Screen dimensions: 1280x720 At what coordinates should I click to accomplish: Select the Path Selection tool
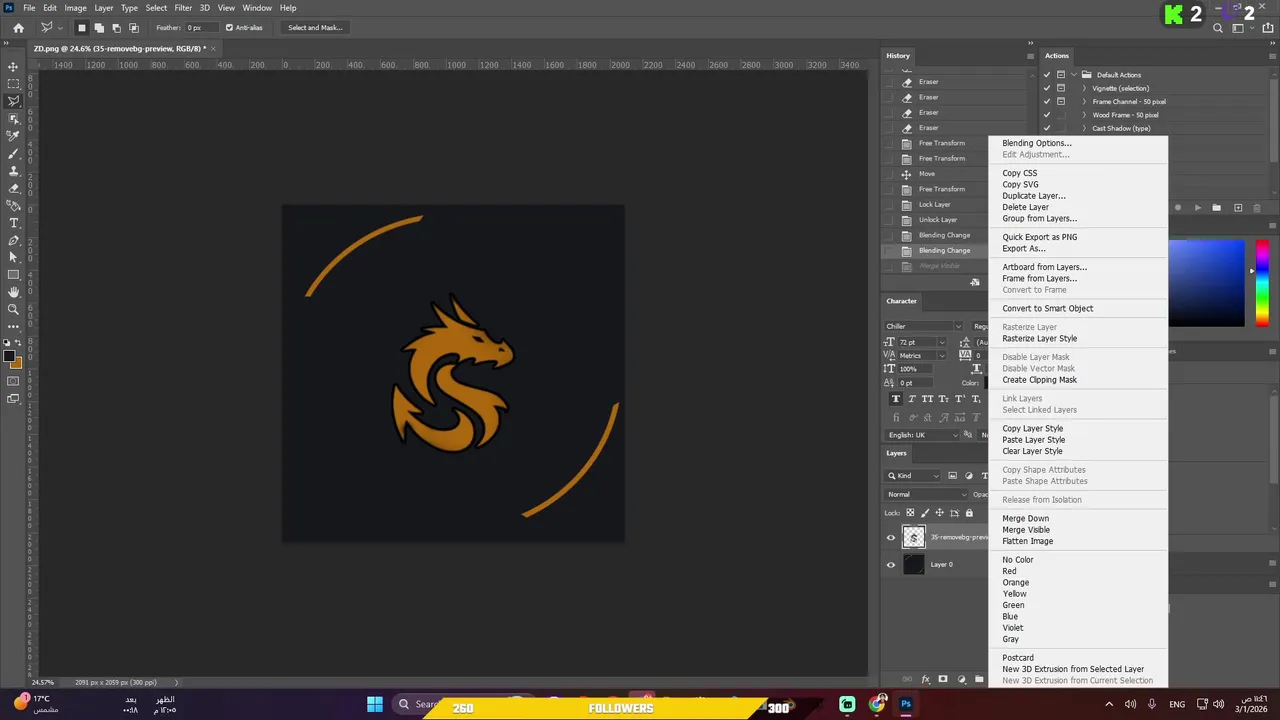pos(13,257)
